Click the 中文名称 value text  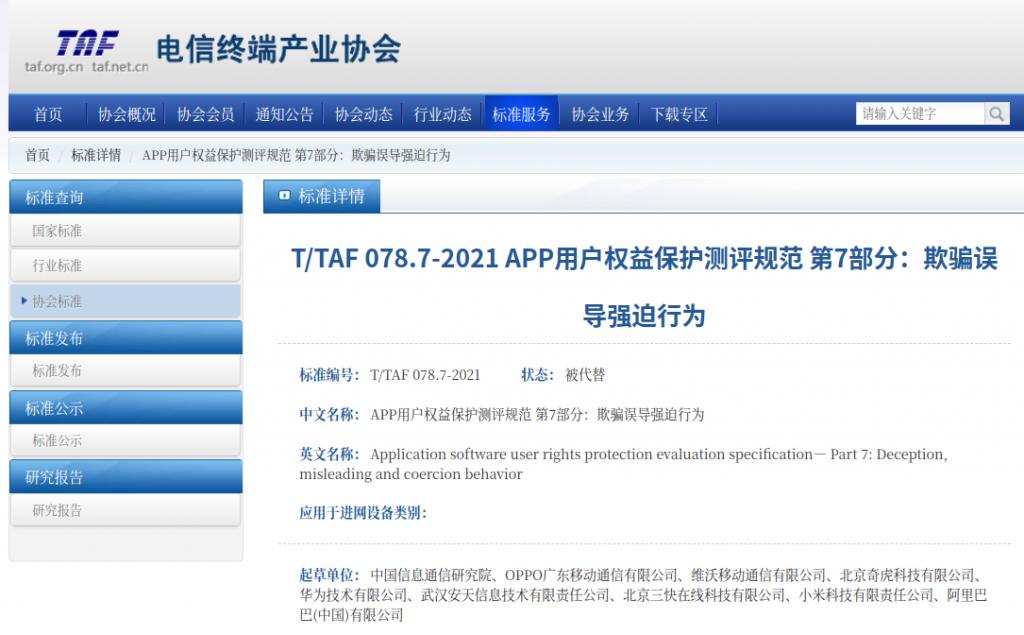[537, 415]
